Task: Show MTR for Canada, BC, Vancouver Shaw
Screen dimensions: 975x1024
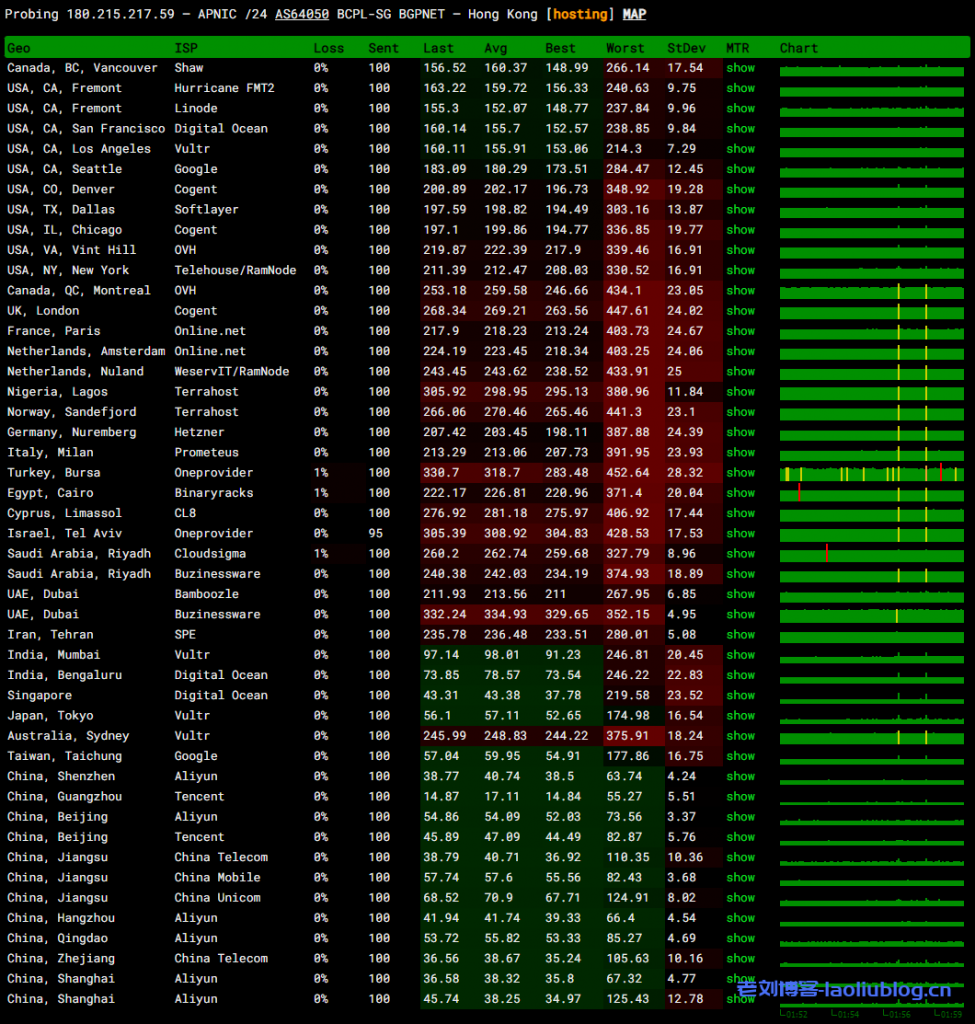Action: coord(740,68)
